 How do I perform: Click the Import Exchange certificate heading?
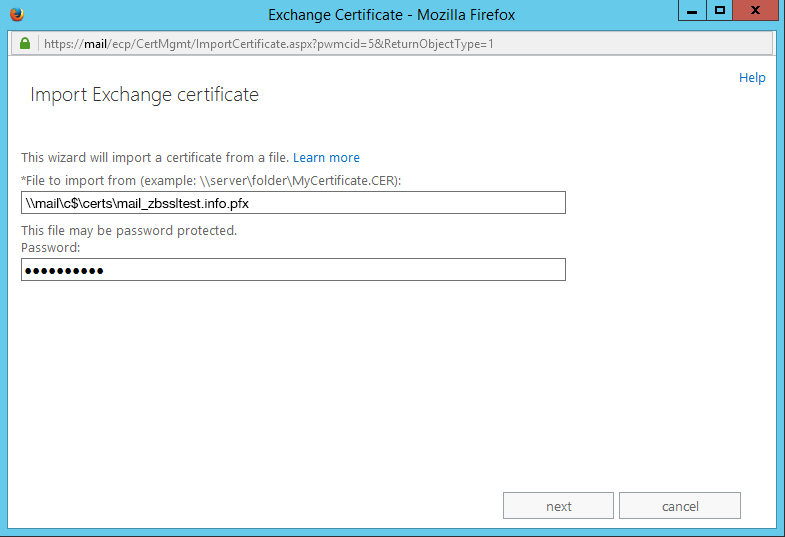click(x=144, y=95)
